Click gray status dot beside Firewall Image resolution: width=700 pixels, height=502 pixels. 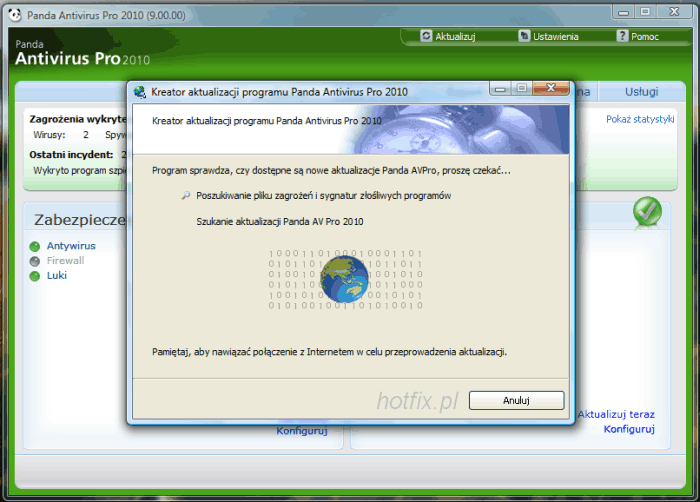[x=35, y=261]
